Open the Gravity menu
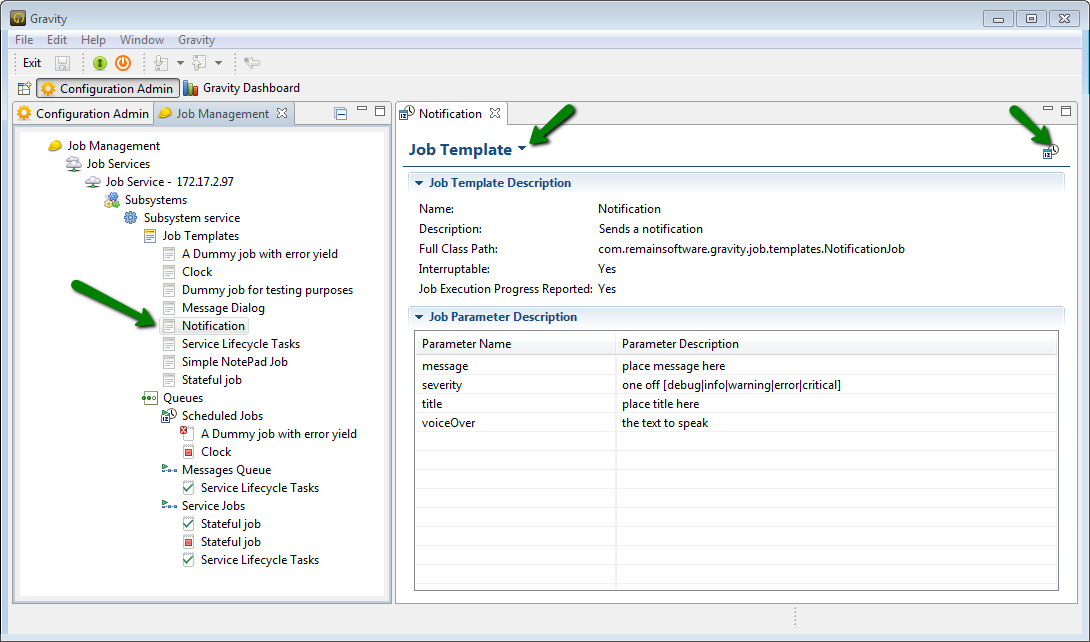This screenshot has height=642, width=1090. point(196,40)
